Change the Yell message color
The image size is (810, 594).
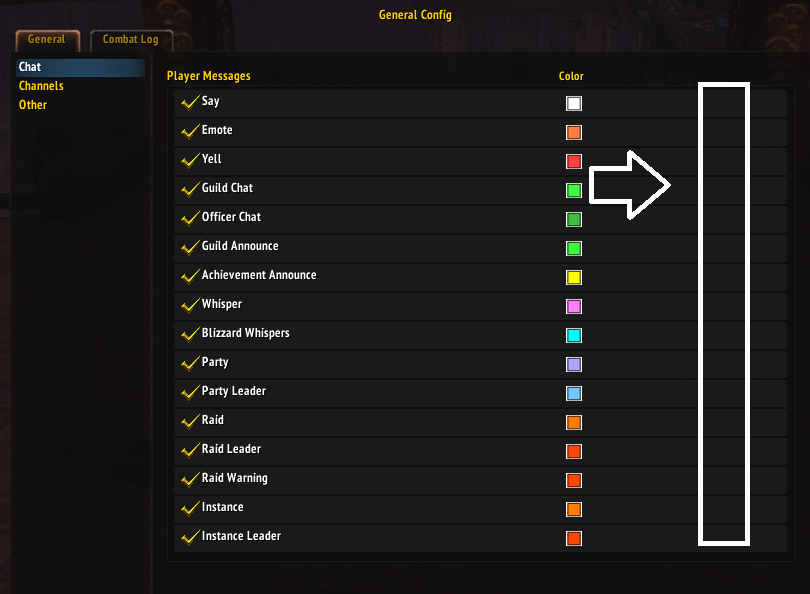coord(571,160)
